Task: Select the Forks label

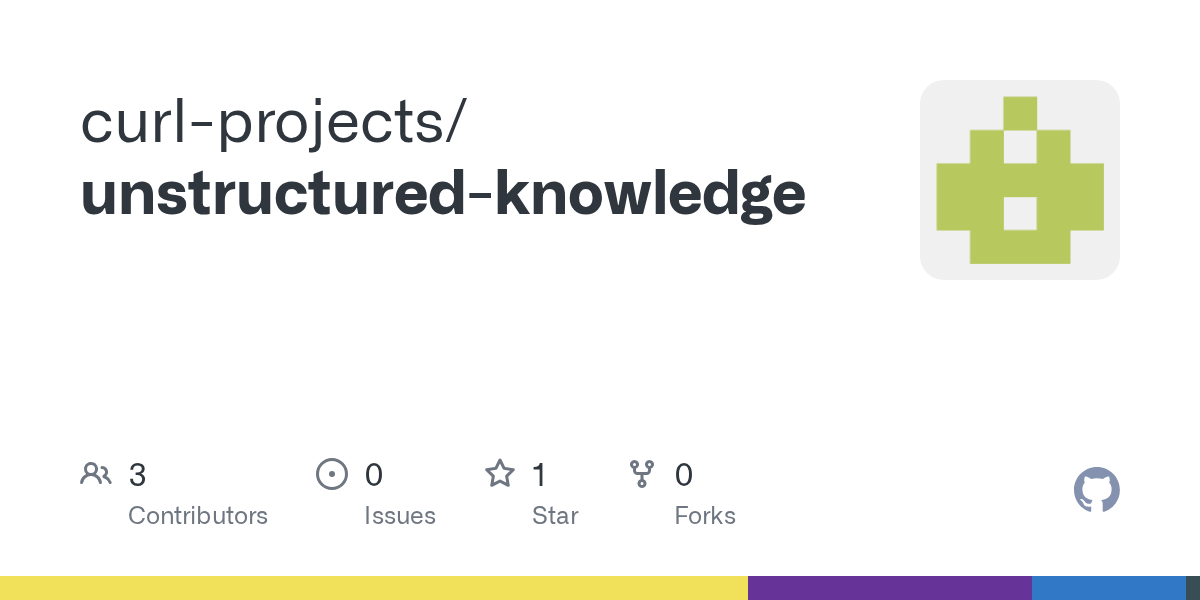Action: coord(705,516)
